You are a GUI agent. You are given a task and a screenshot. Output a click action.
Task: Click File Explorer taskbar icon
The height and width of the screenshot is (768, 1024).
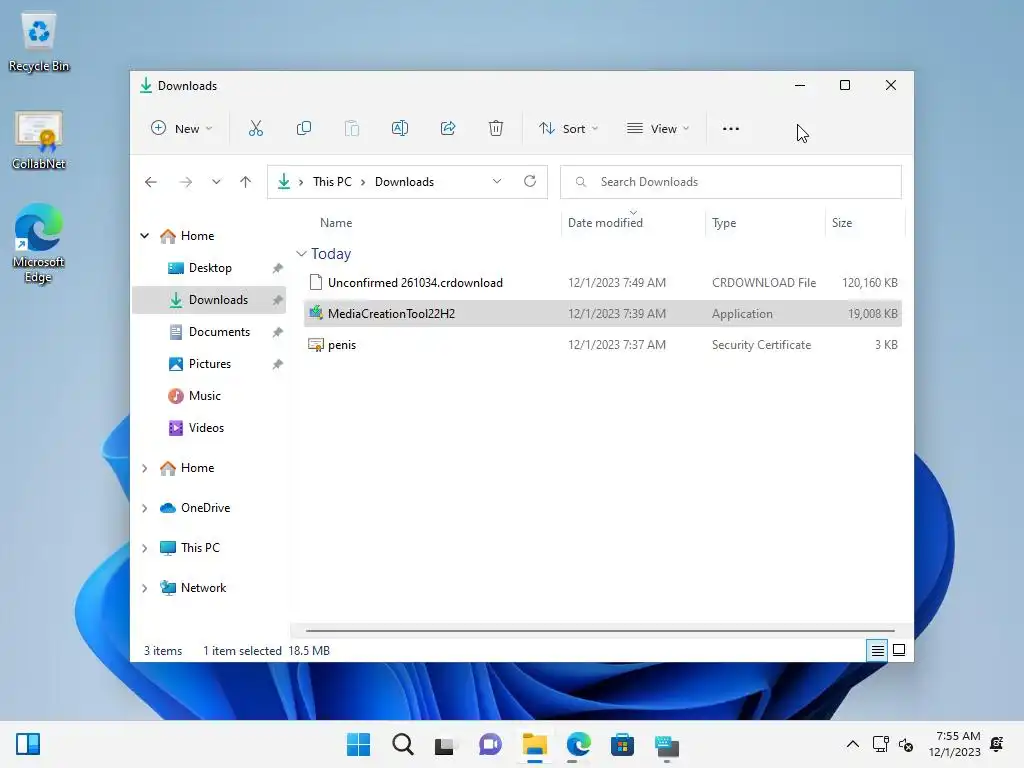point(534,744)
